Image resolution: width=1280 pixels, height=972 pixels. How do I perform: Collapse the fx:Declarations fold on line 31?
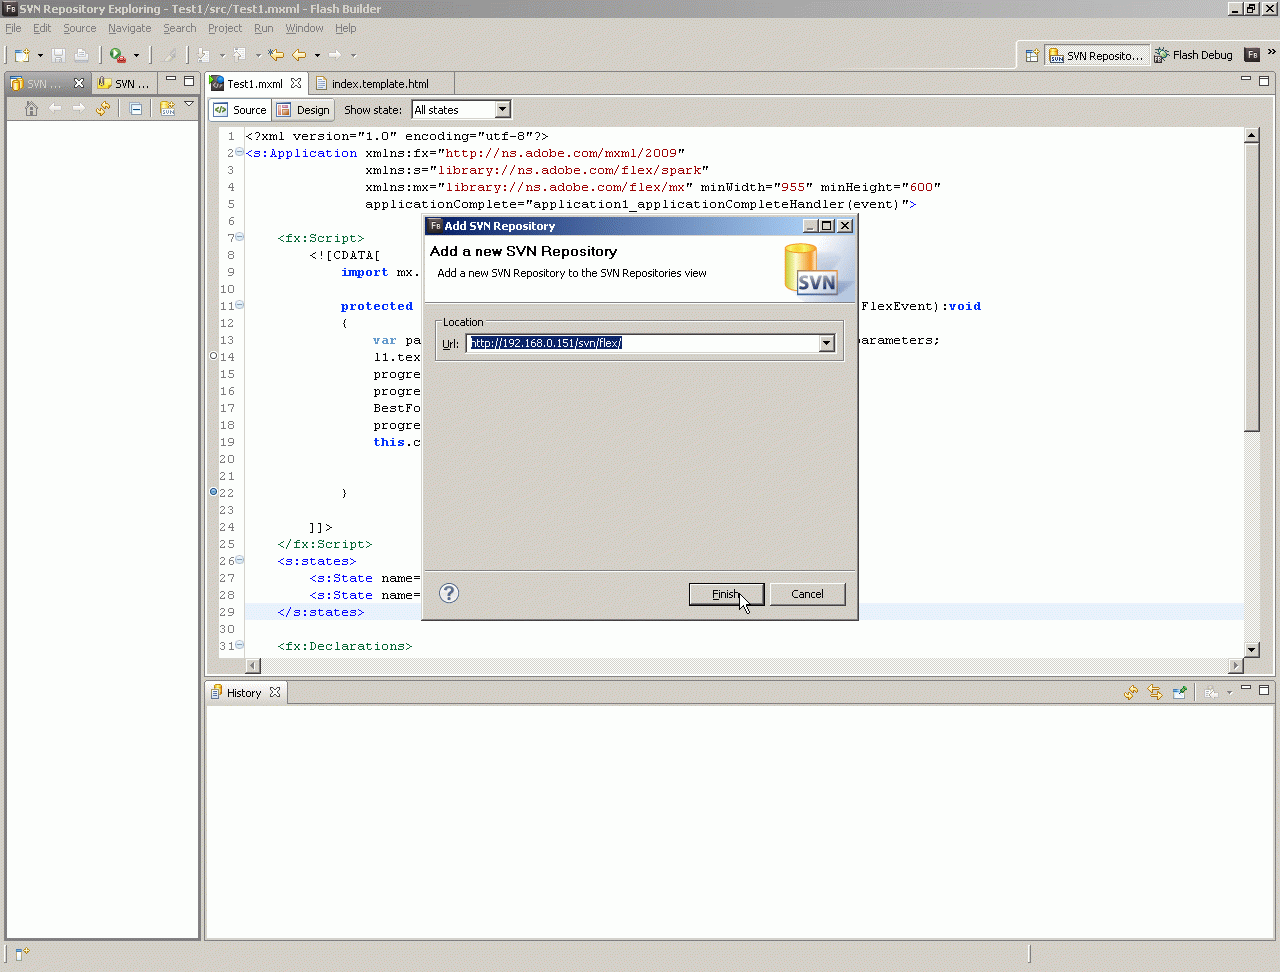click(x=239, y=645)
